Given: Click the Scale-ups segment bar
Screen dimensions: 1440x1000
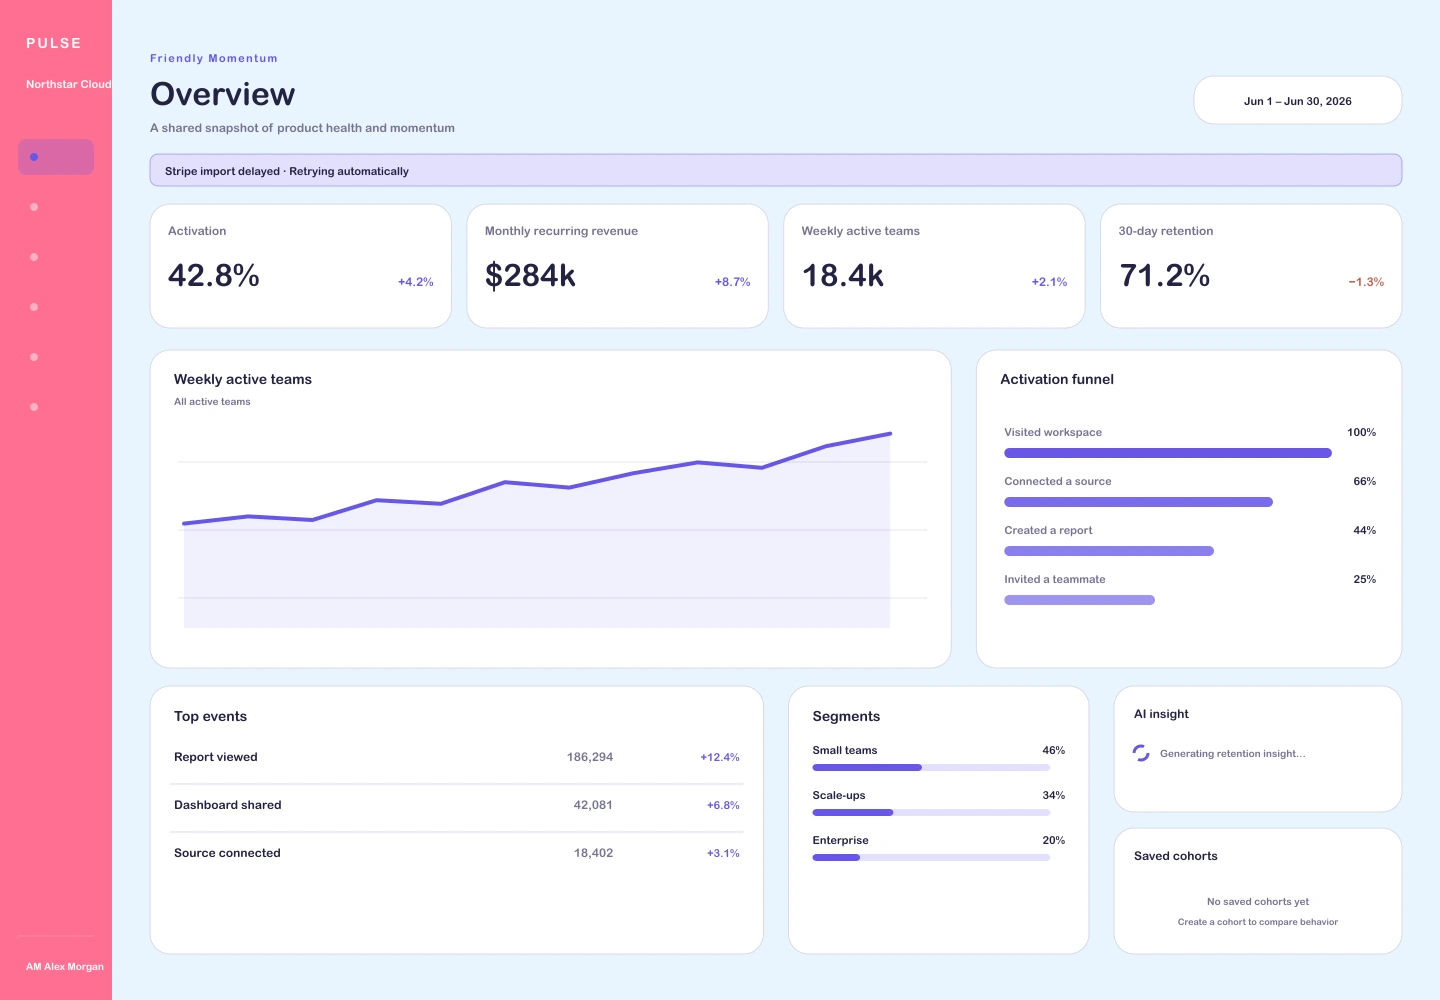Looking at the screenshot, I should [931, 812].
